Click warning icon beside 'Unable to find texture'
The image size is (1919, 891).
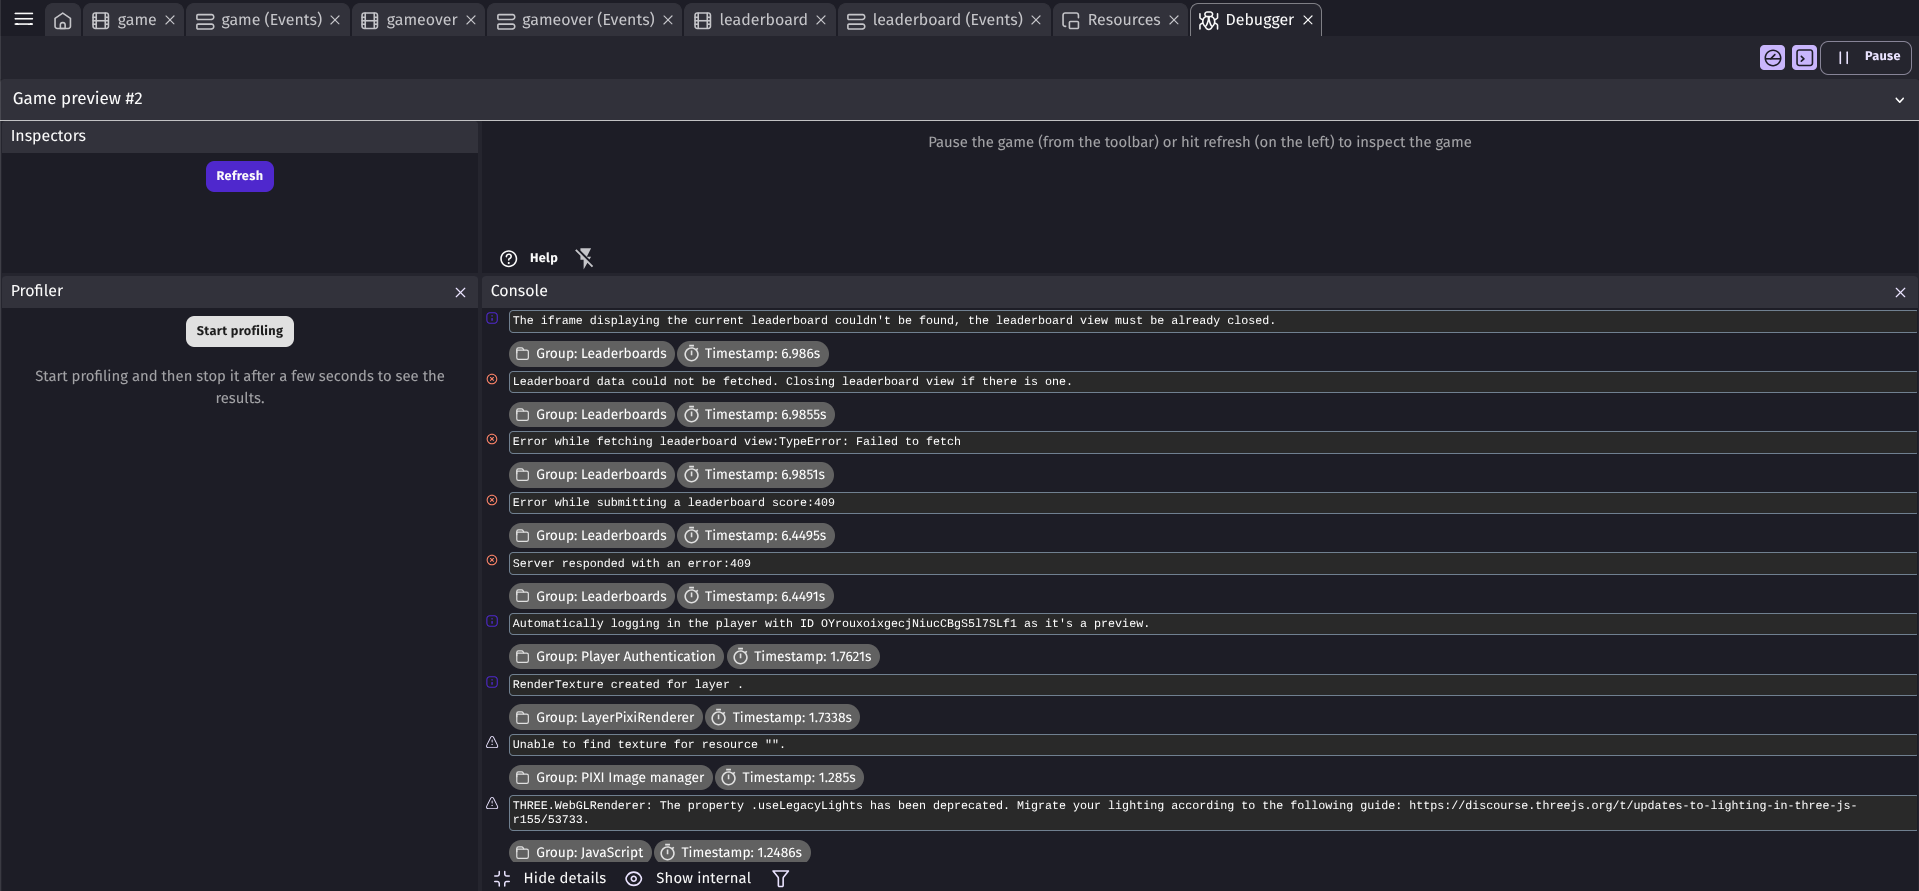[492, 743]
